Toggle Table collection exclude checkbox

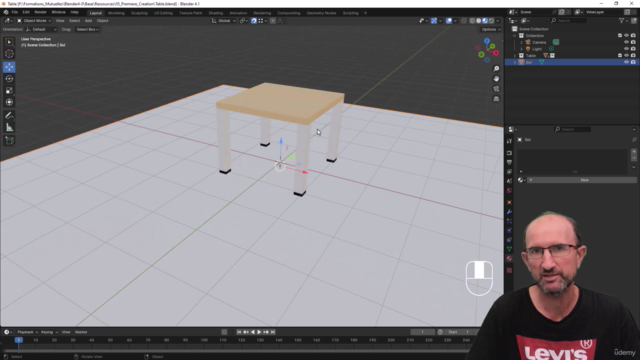tap(620, 56)
